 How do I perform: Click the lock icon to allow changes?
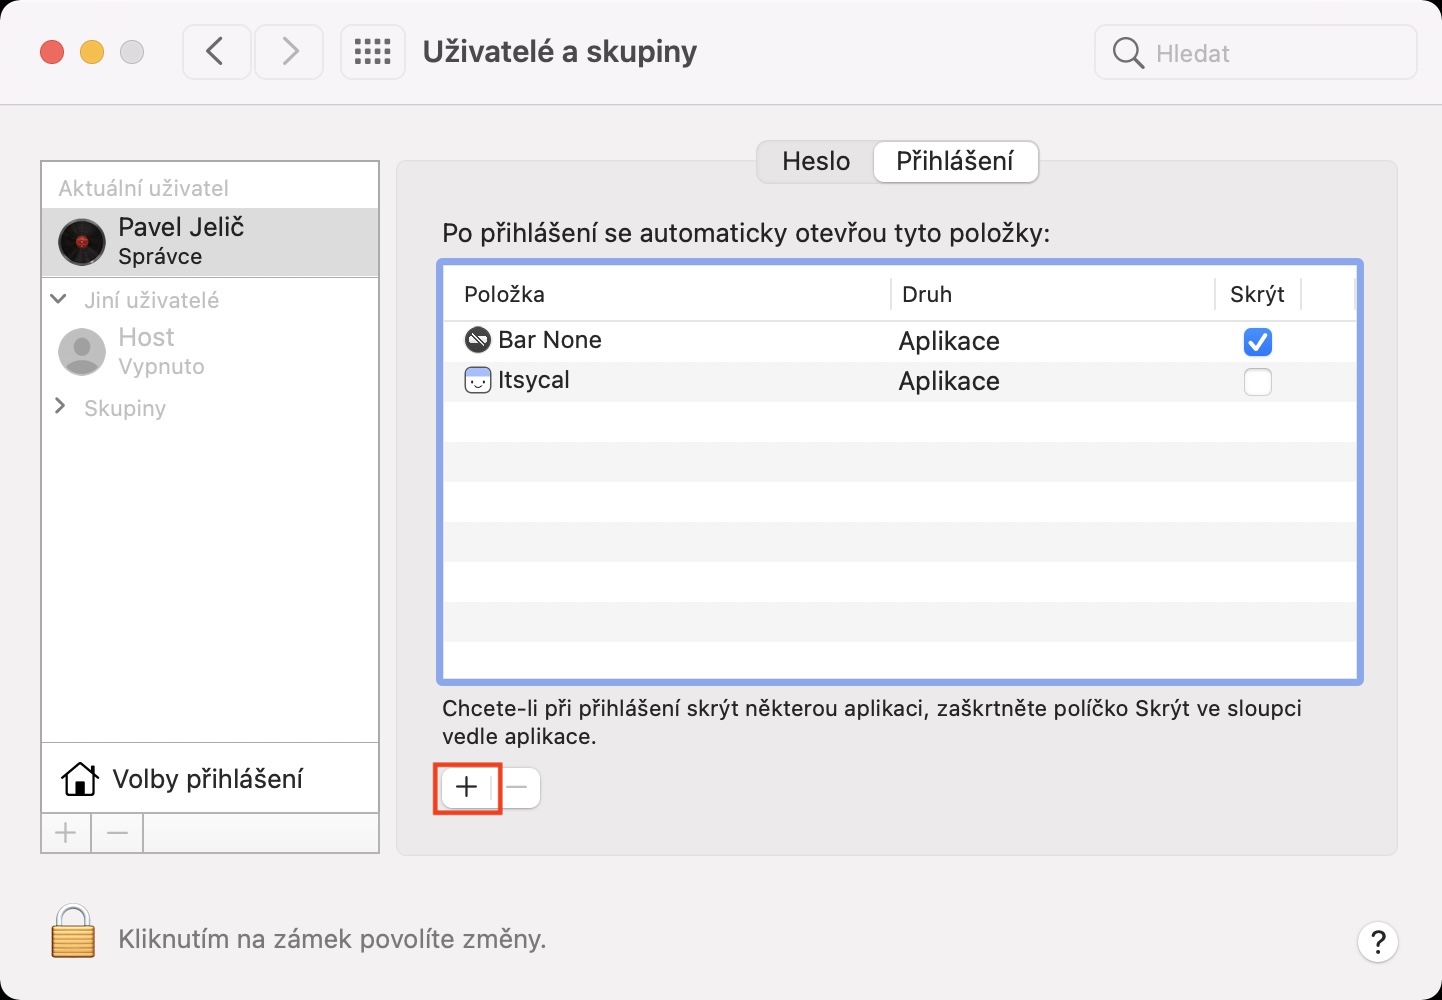(x=73, y=932)
